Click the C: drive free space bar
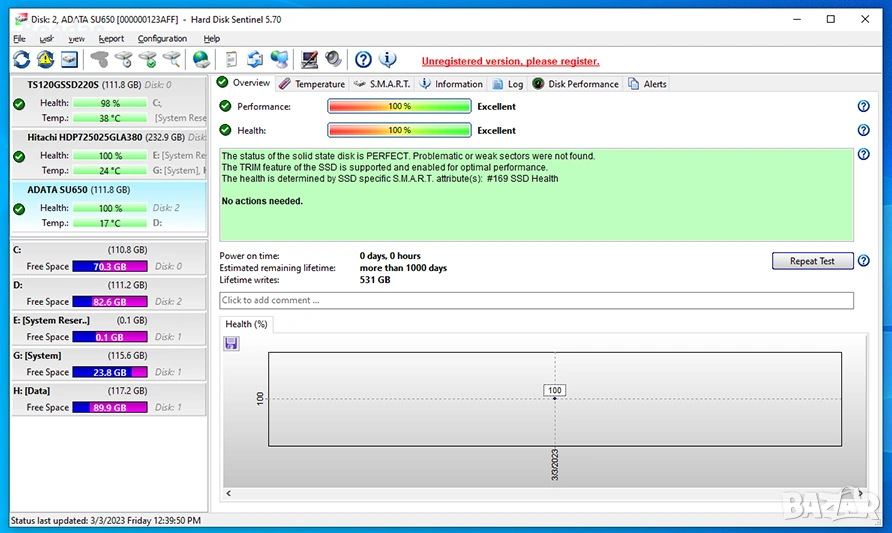Screen dimensions: 892x533 110,267
